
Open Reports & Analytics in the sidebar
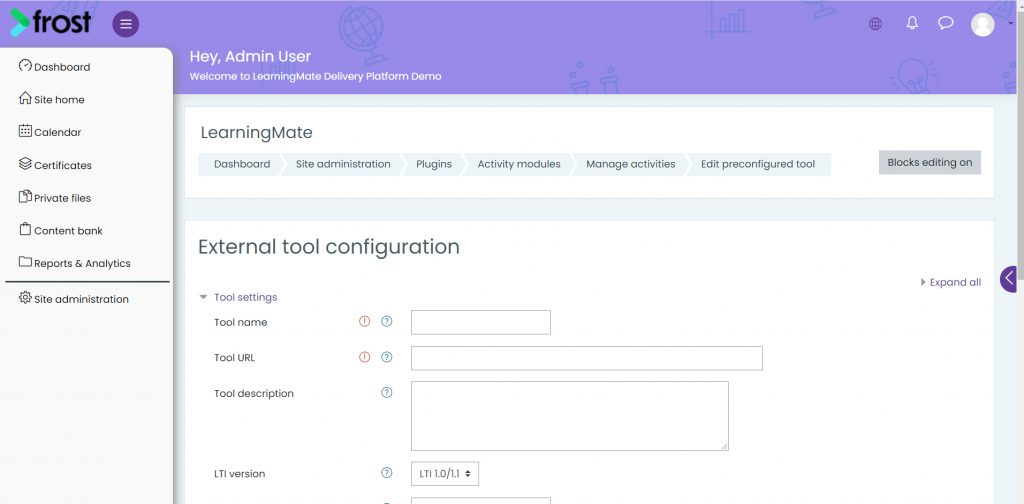[82, 264]
